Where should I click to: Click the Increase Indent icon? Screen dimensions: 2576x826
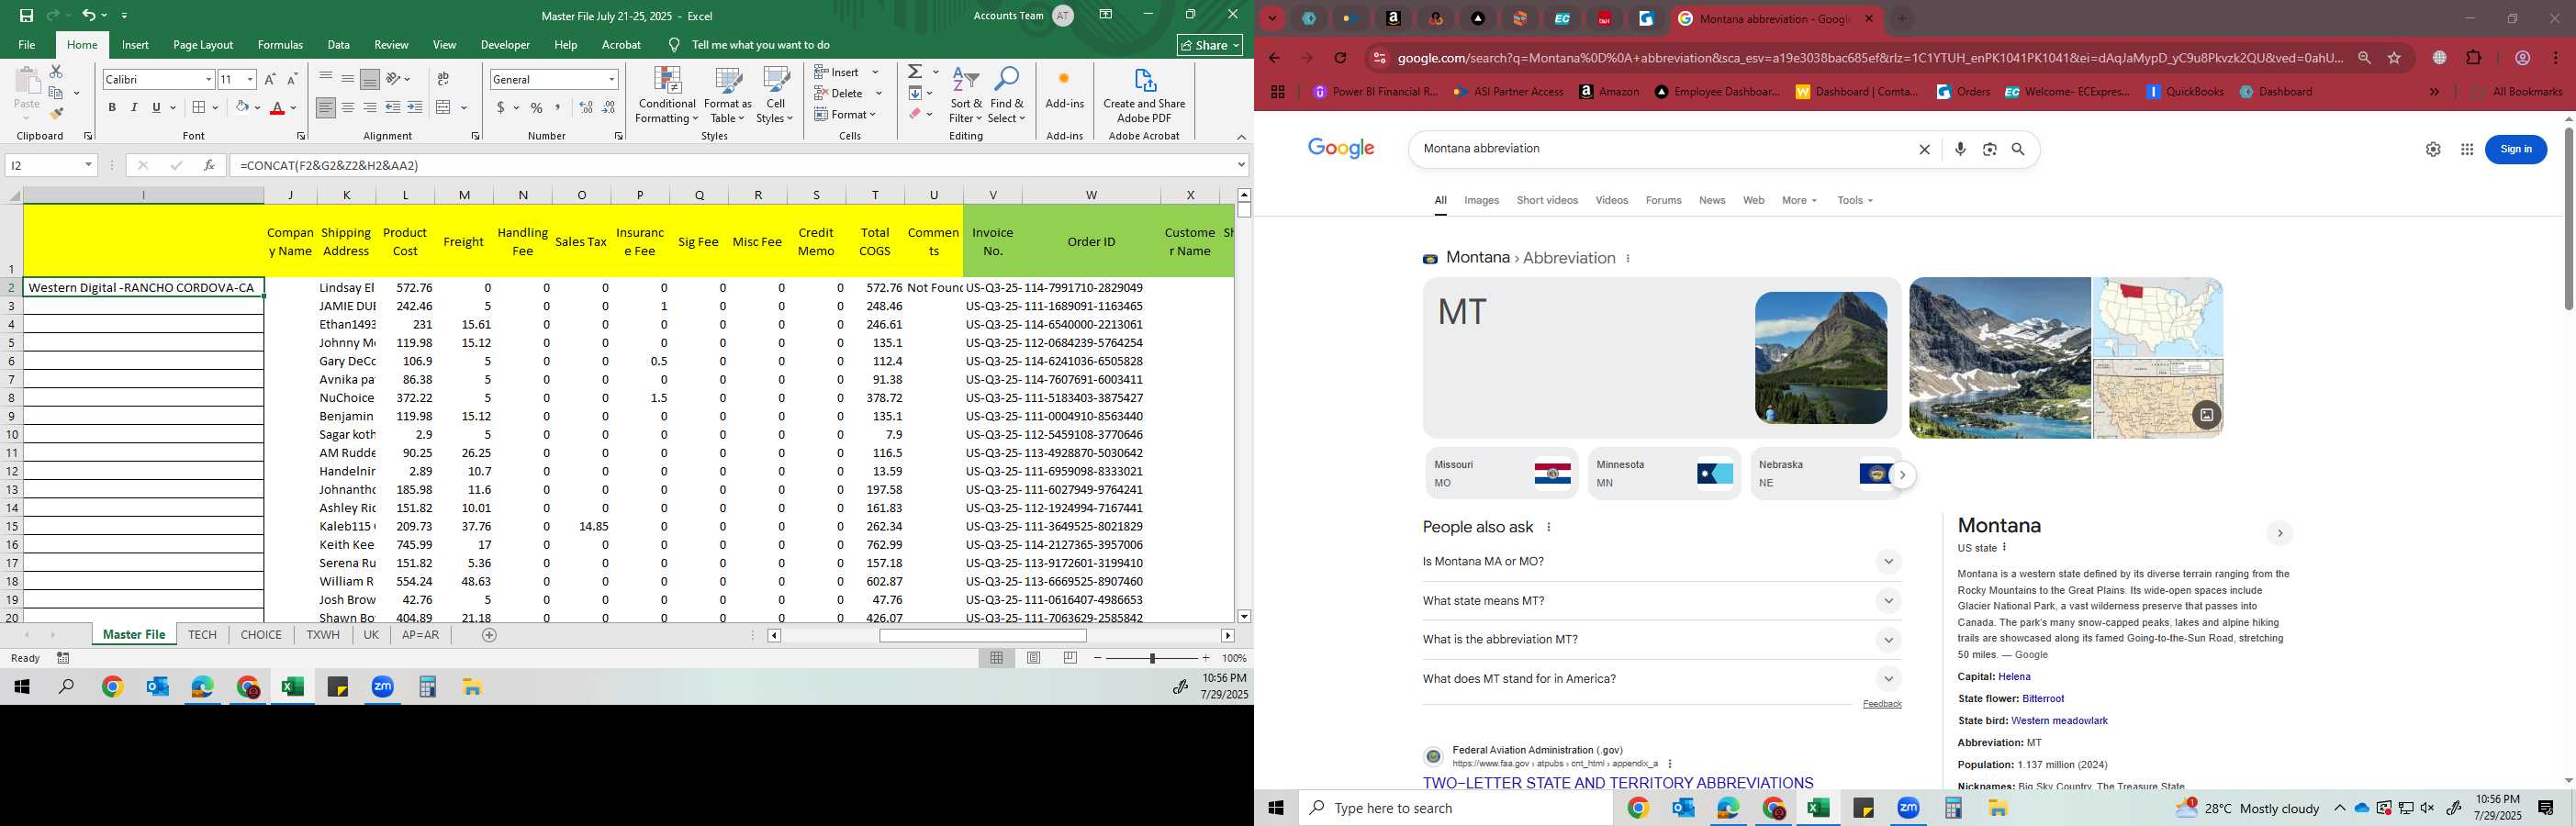point(415,107)
